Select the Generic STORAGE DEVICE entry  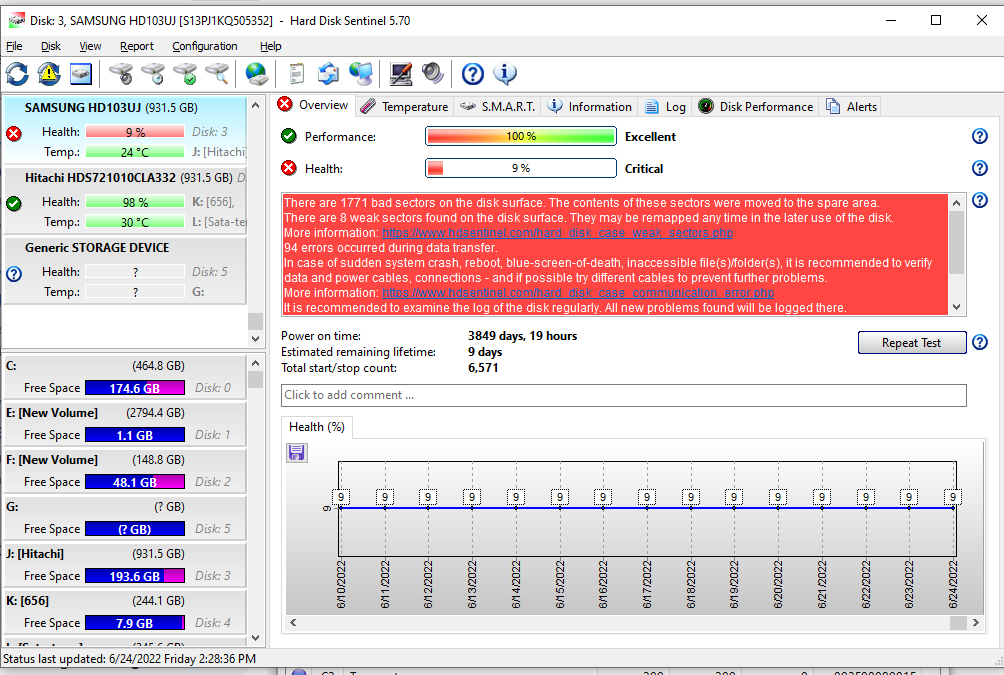click(x=125, y=270)
